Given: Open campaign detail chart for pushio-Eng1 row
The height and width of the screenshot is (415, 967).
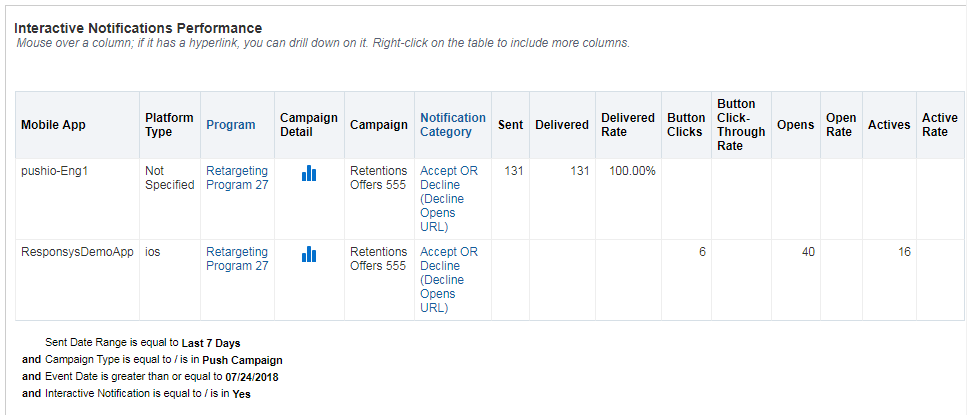Looking at the screenshot, I should (x=309, y=174).
